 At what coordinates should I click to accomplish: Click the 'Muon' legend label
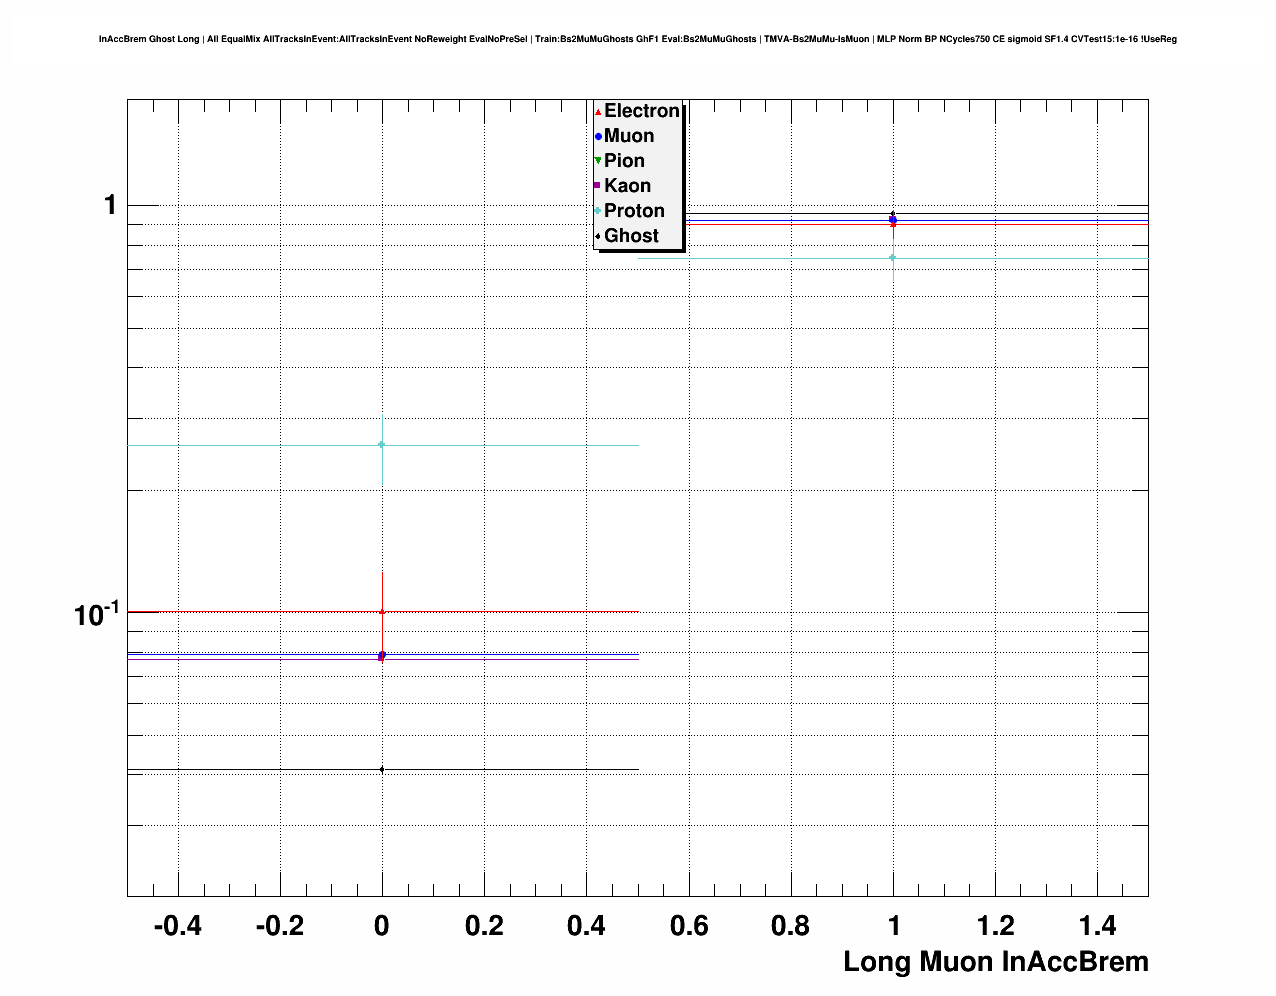pyautogui.click(x=629, y=136)
